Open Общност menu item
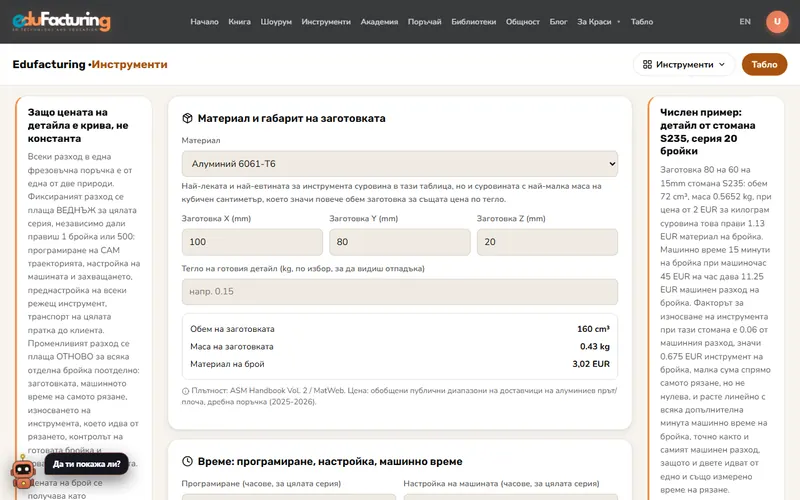800x500 pixels. coord(522,21)
